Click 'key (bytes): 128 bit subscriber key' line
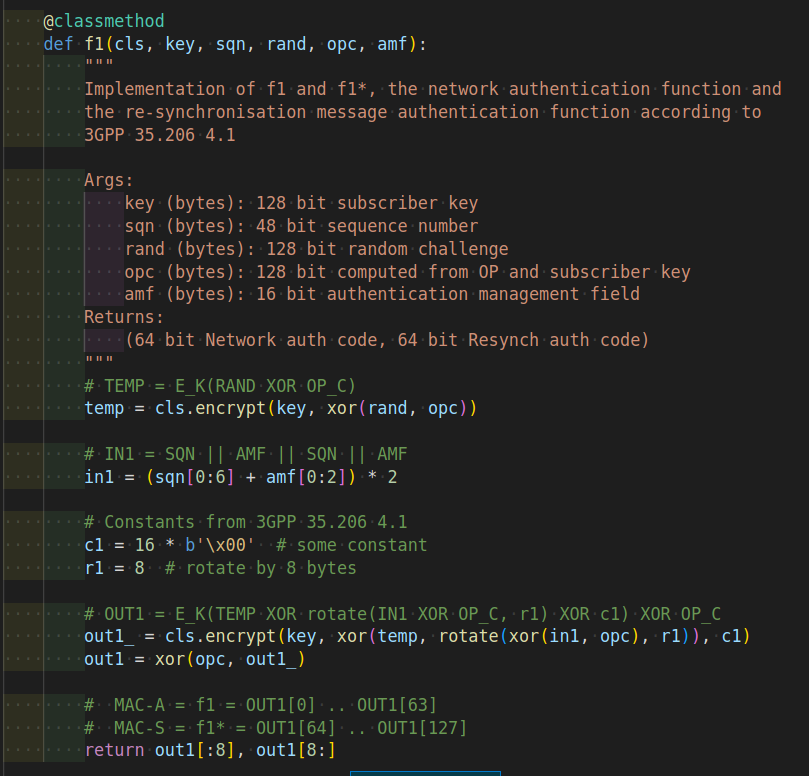This screenshot has width=809, height=776. [301, 203]
